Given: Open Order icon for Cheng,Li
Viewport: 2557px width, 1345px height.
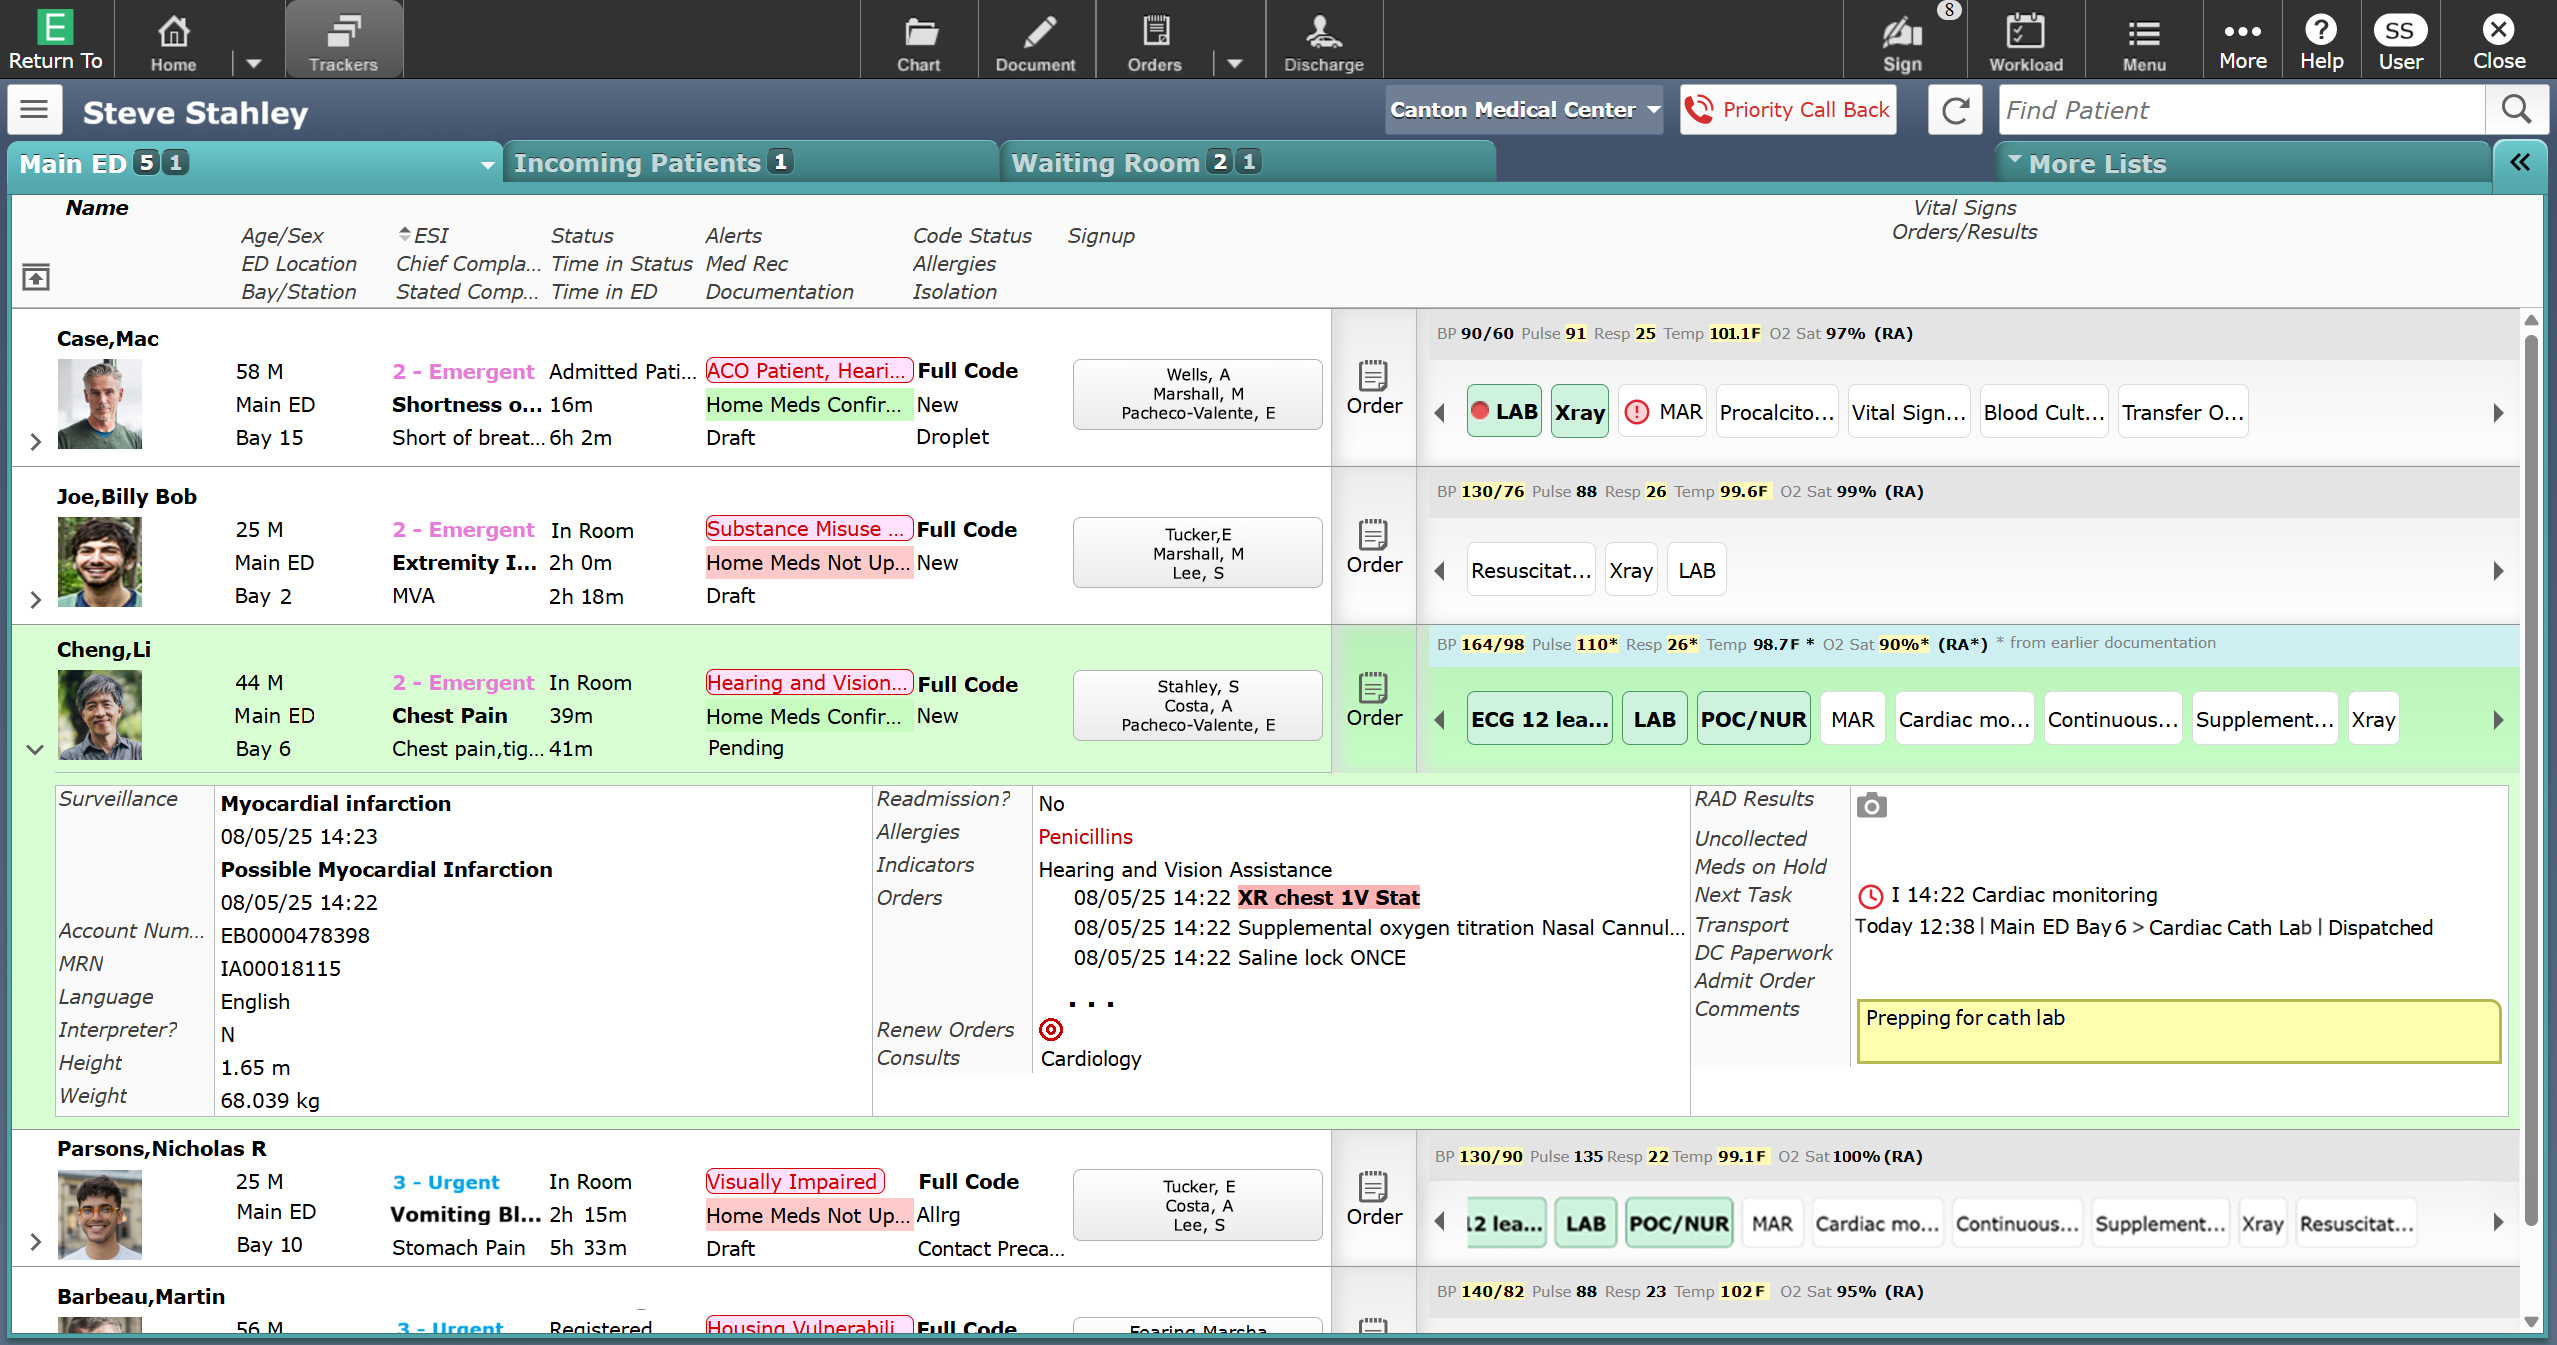Looking at the screenshot, I should click(1374, 700).
